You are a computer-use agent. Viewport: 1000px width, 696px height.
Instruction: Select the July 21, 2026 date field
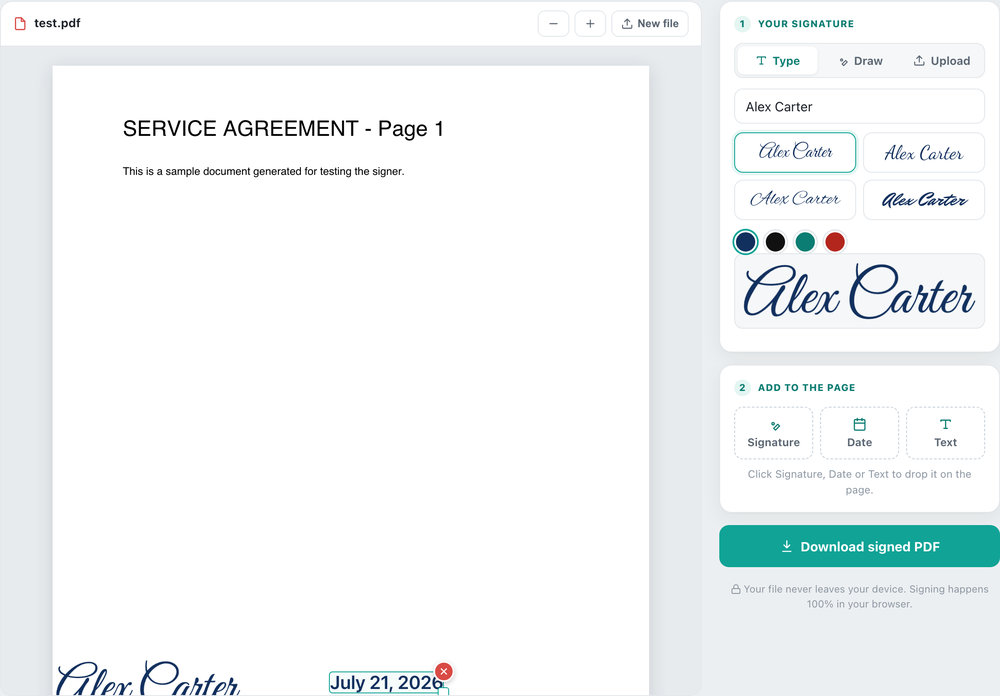click(x=385, y=683)
